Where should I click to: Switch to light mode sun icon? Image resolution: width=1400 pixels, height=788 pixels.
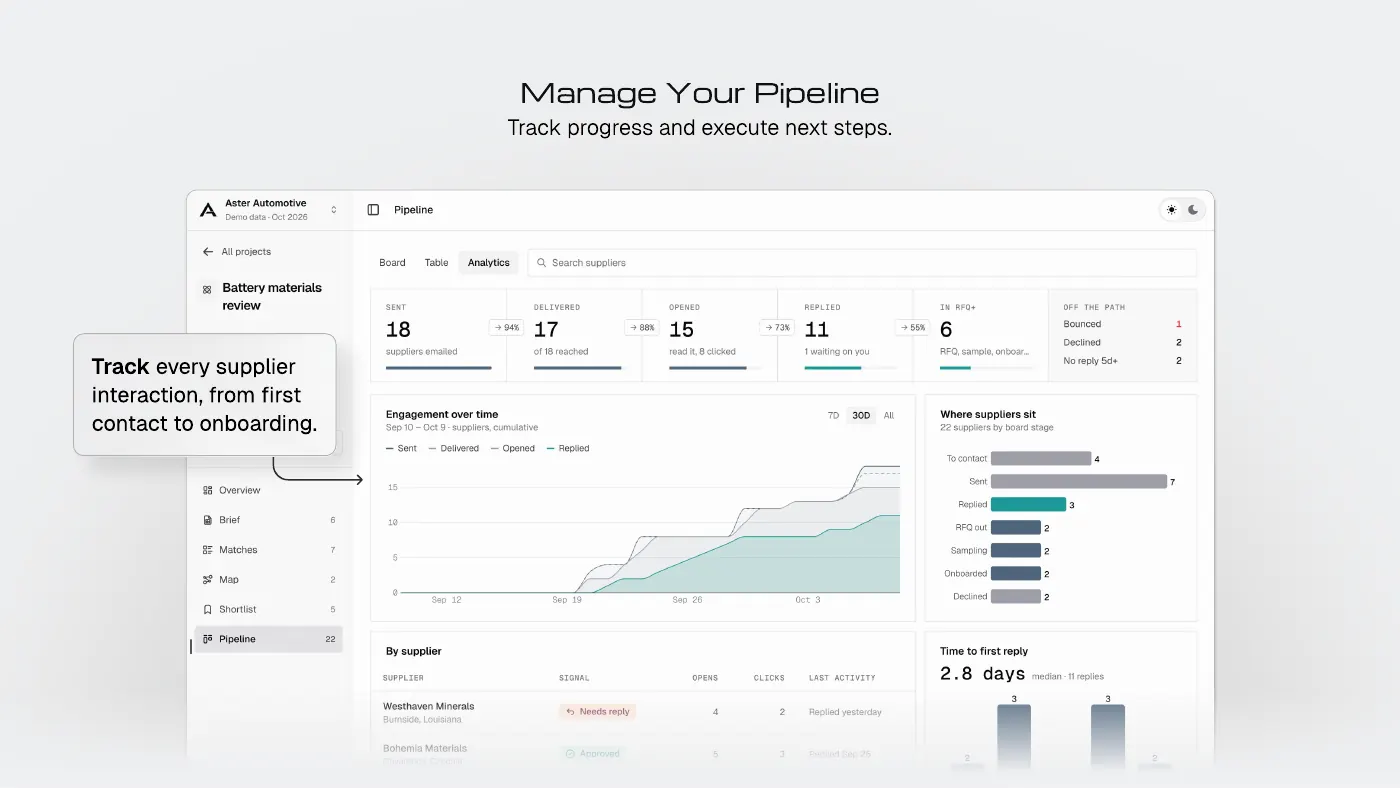[1172, 210]
